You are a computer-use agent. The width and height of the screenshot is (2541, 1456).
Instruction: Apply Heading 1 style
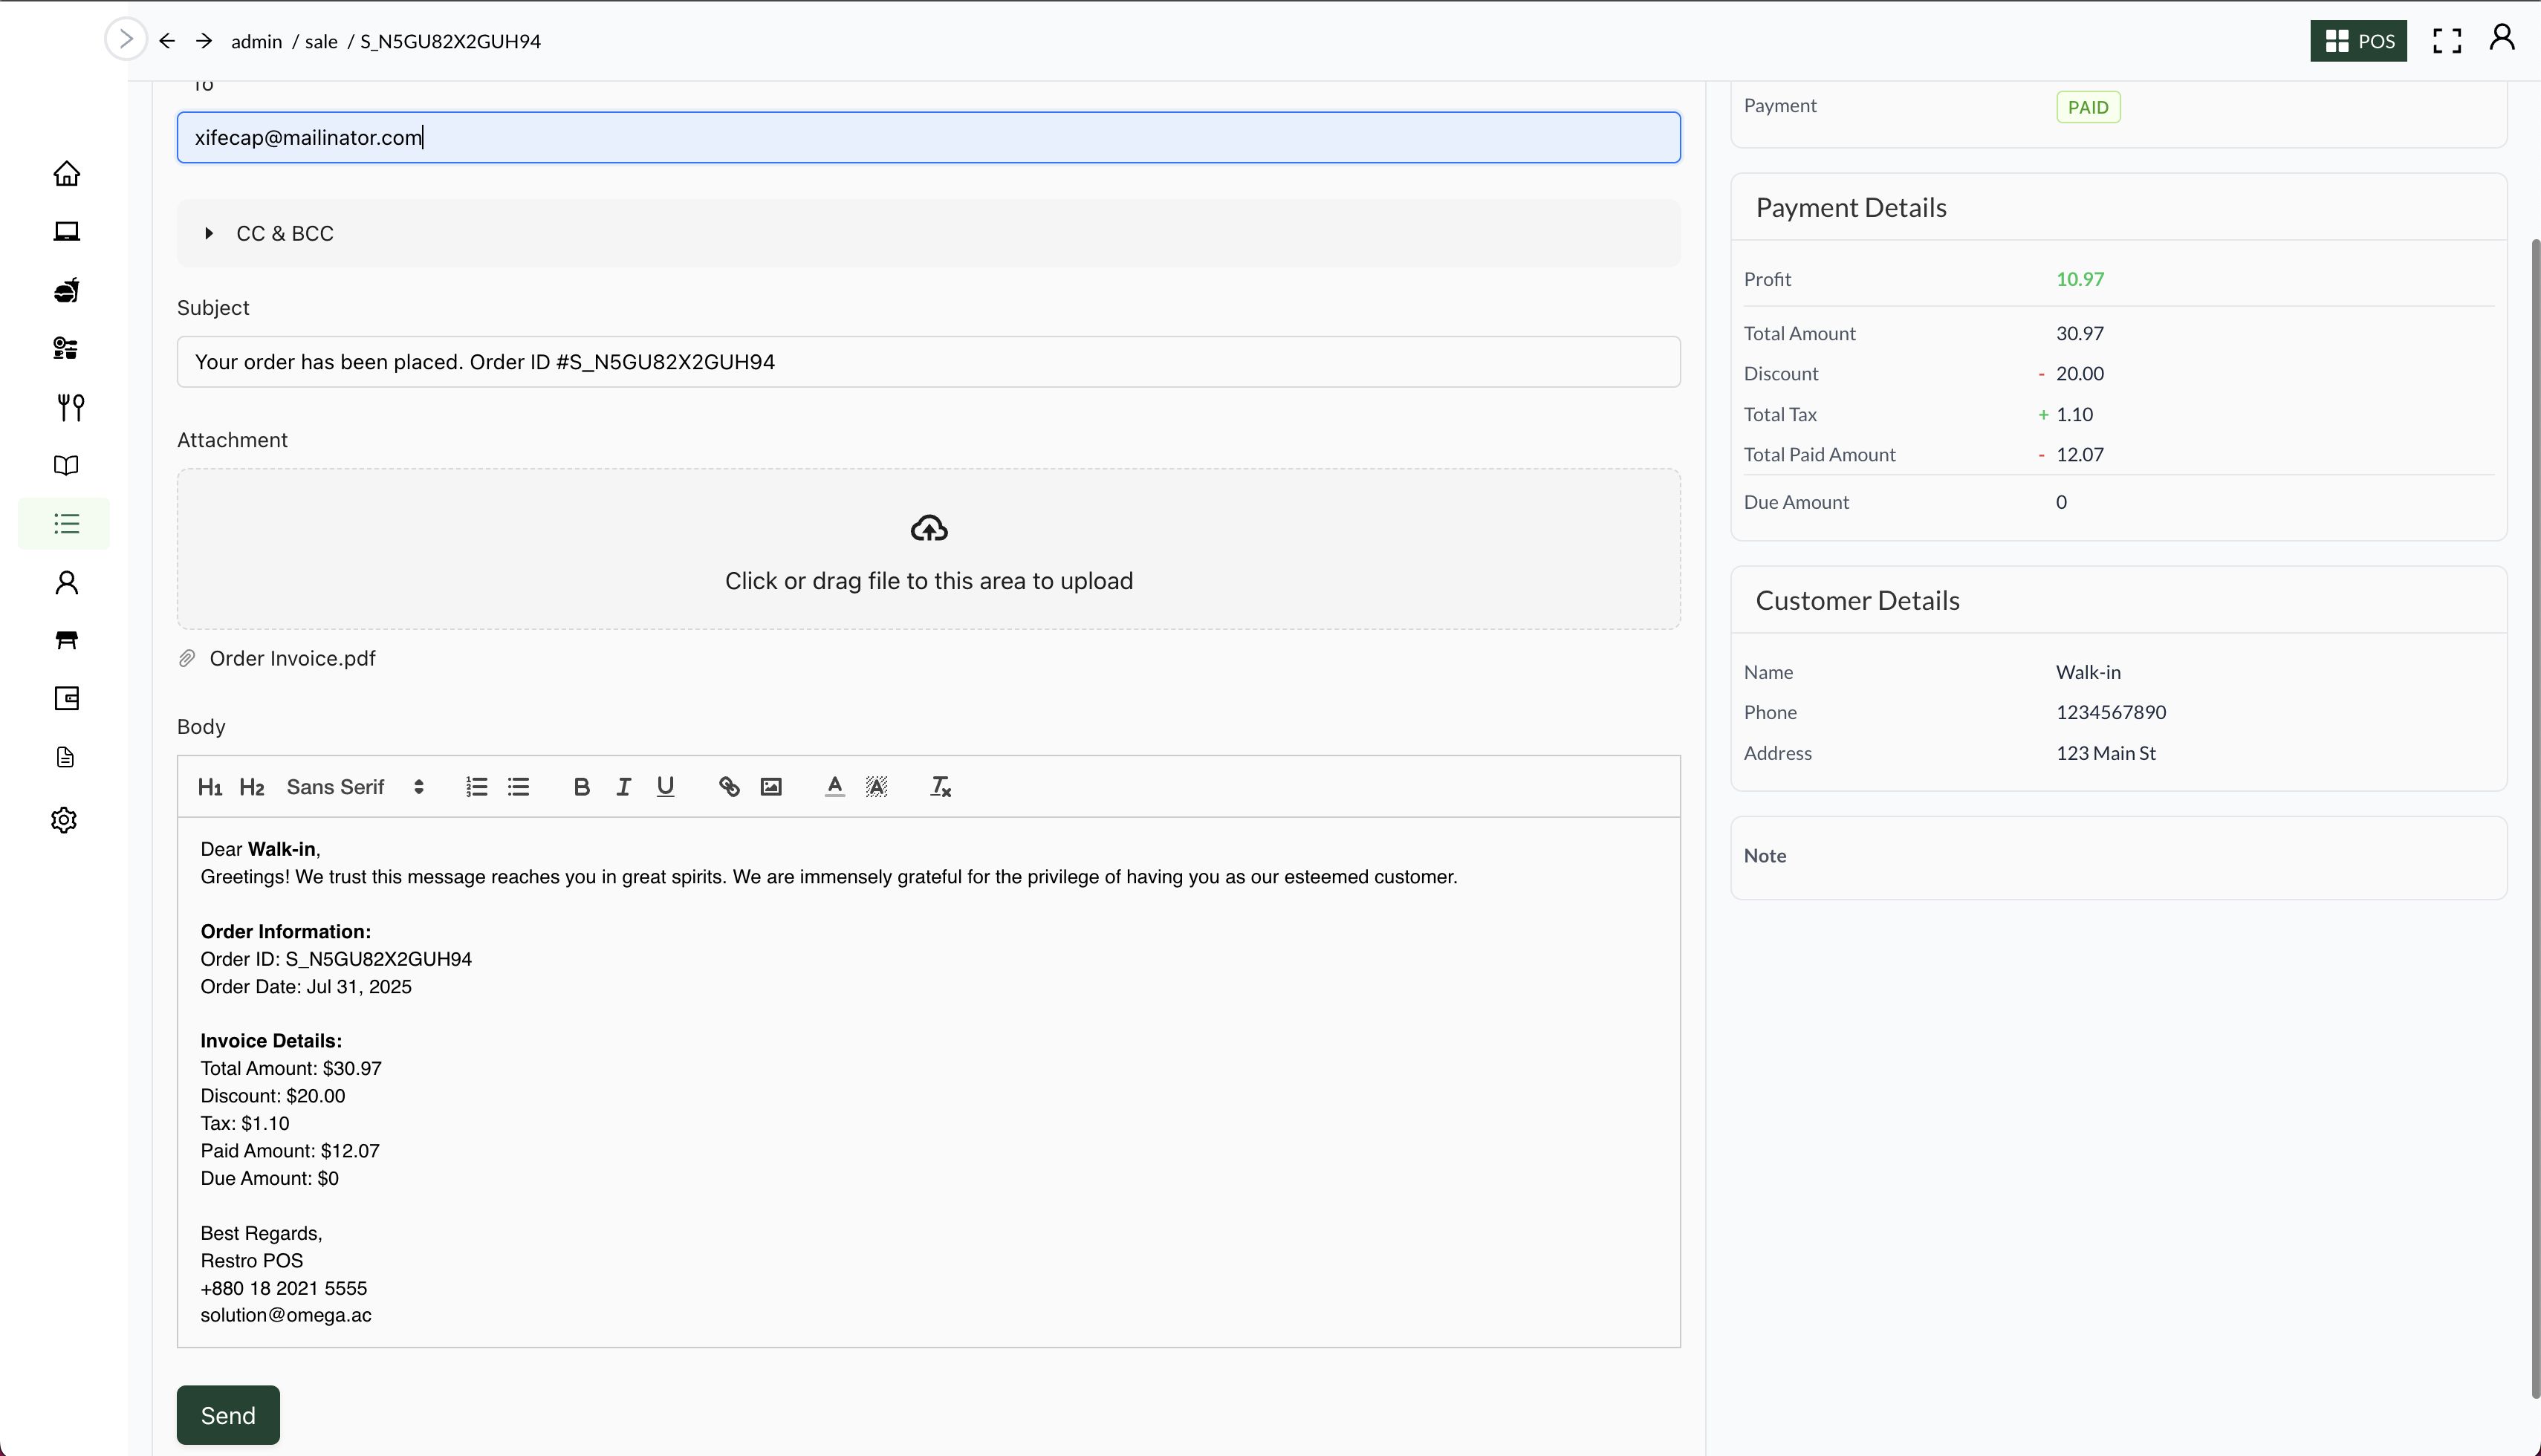209,787
